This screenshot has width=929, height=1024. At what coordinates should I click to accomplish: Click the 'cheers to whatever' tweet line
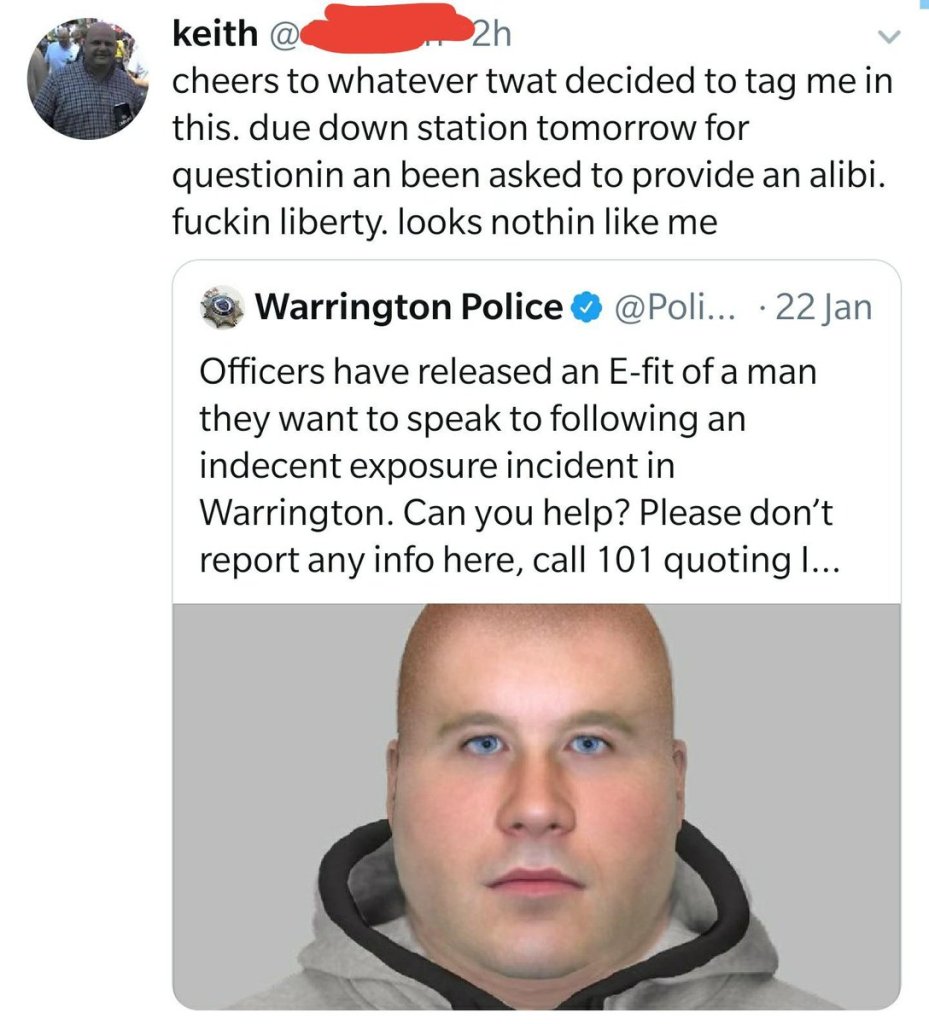tap(532, 82)
